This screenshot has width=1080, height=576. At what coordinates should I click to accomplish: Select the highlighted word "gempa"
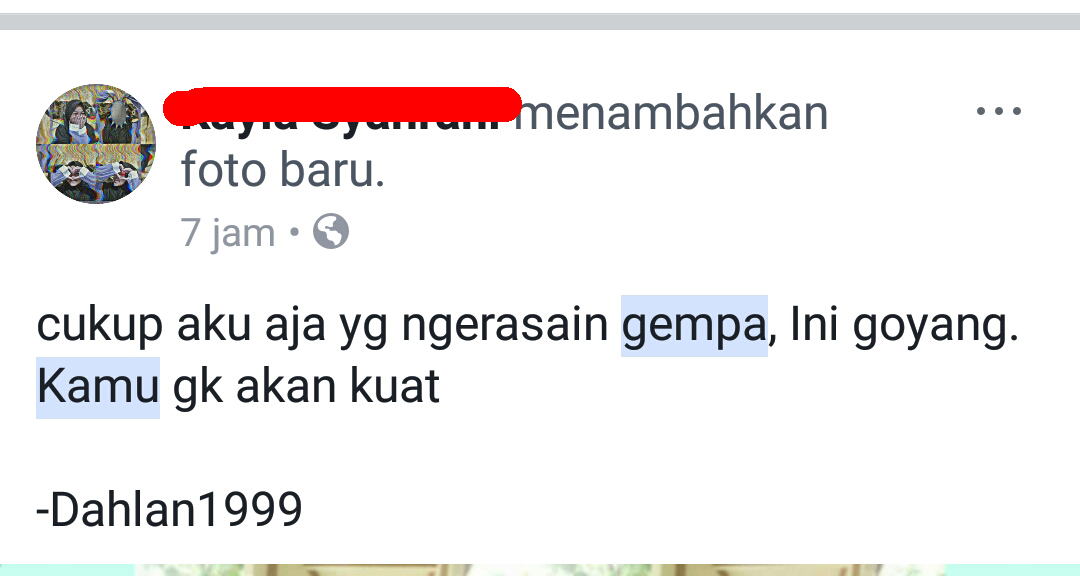click(694, 326)
